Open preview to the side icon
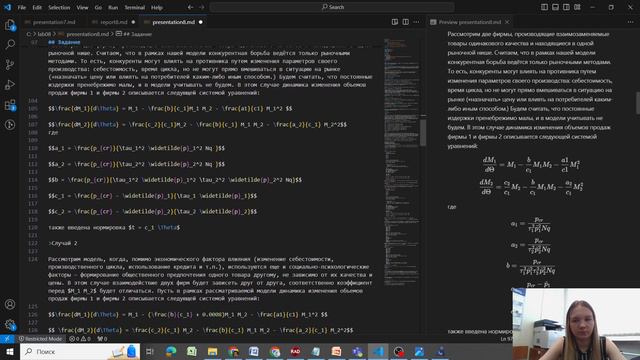This screenshot has width=640, height=360. (395, 22)
